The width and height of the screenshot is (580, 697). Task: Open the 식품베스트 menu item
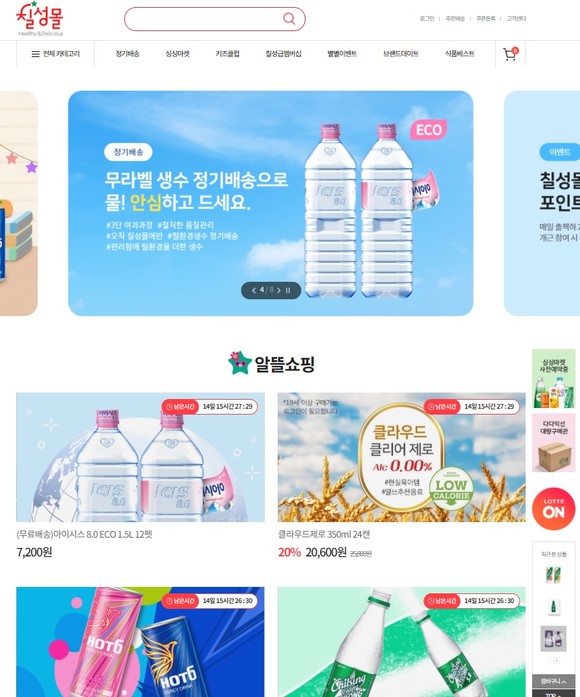460,54
